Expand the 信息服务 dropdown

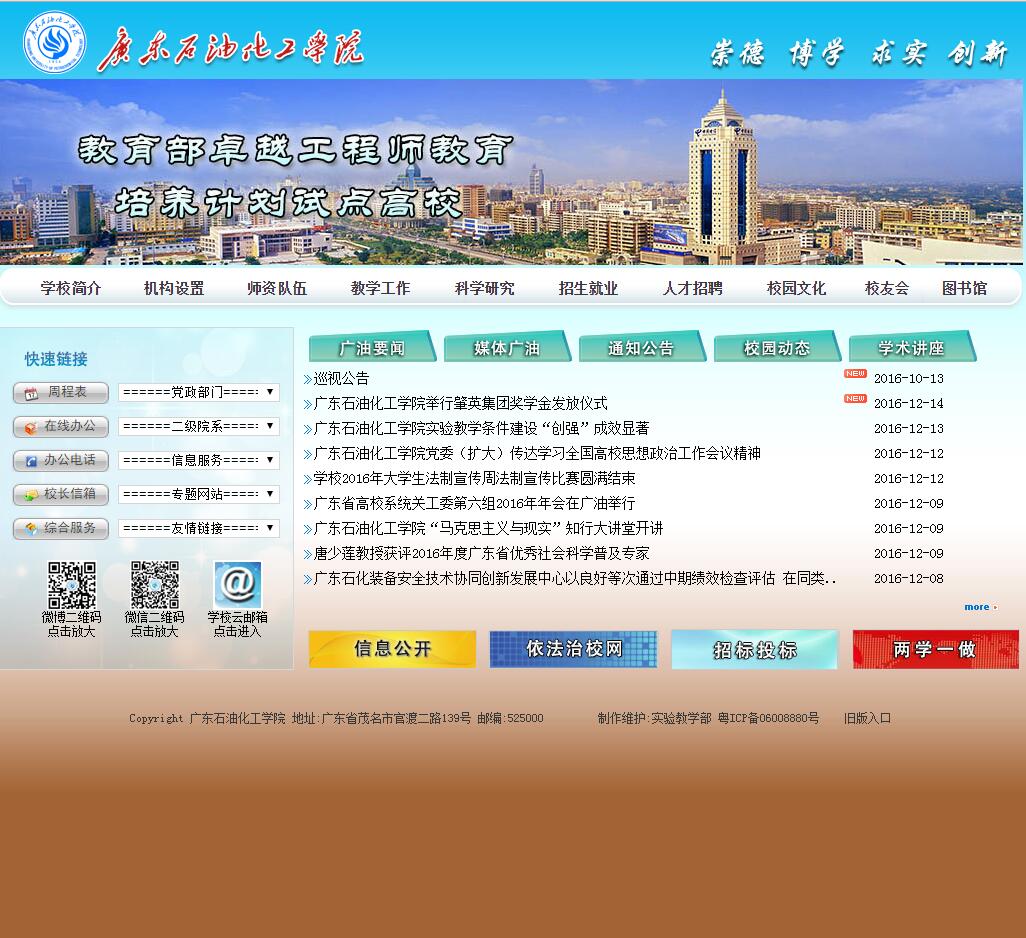click(x=199, y=460)
